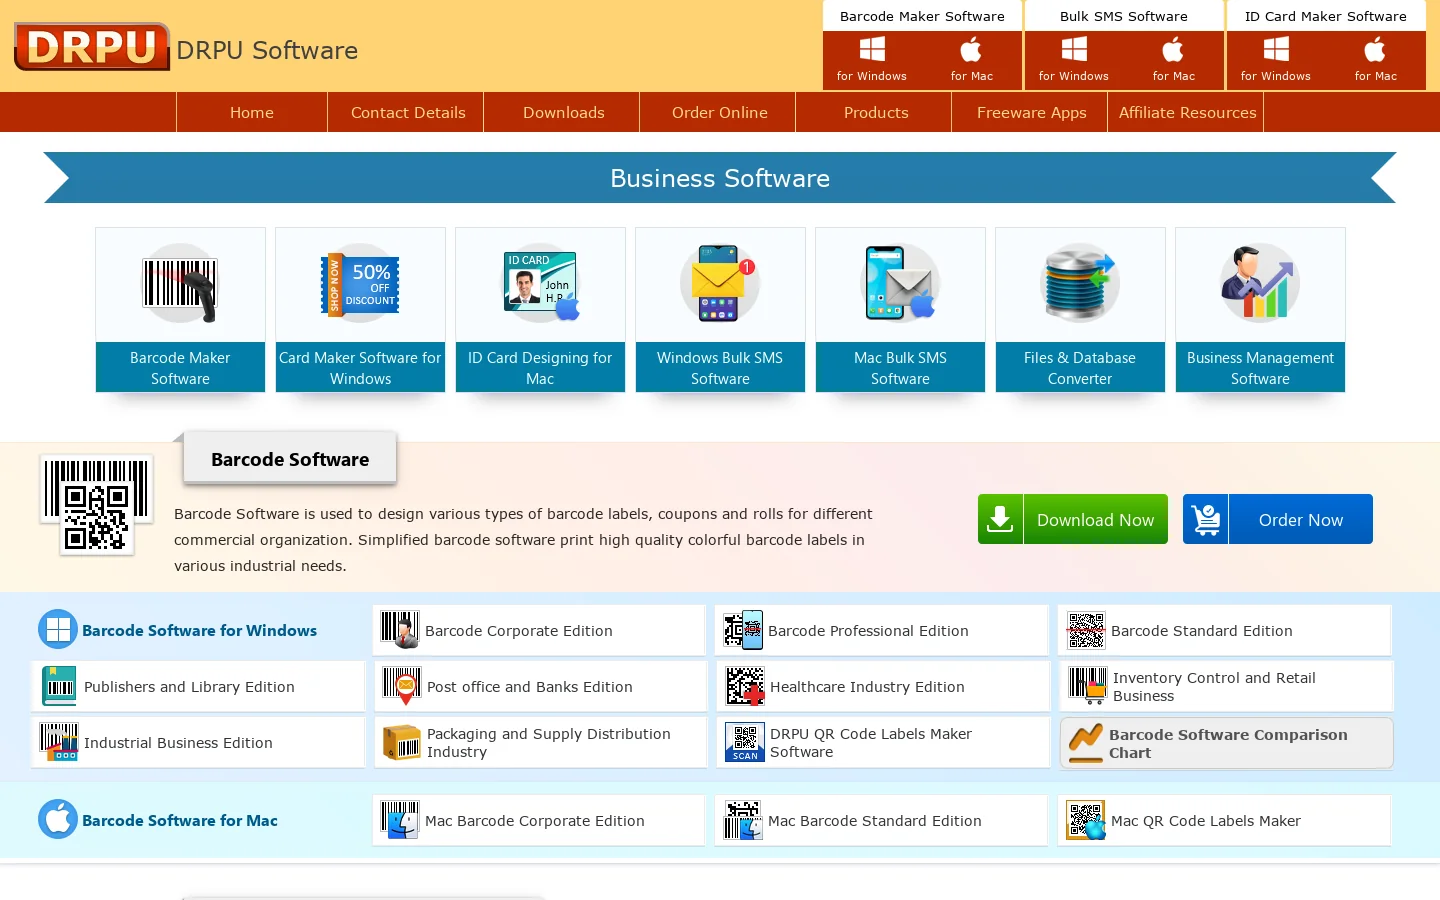The height and width of the screenshot is (900, 1440).
Task: Go to Affiliate Resources
Action: coord(1188,112)
